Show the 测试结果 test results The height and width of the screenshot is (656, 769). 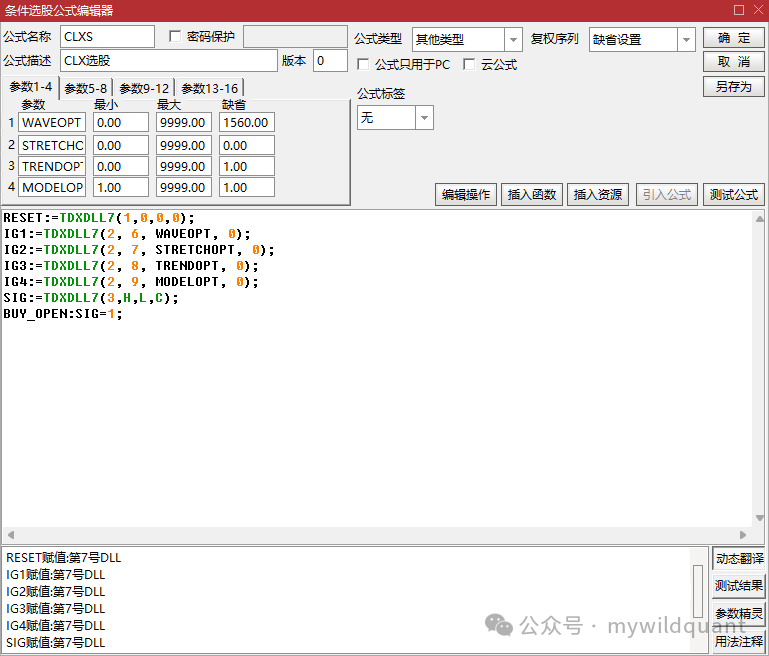coord(739,585)
